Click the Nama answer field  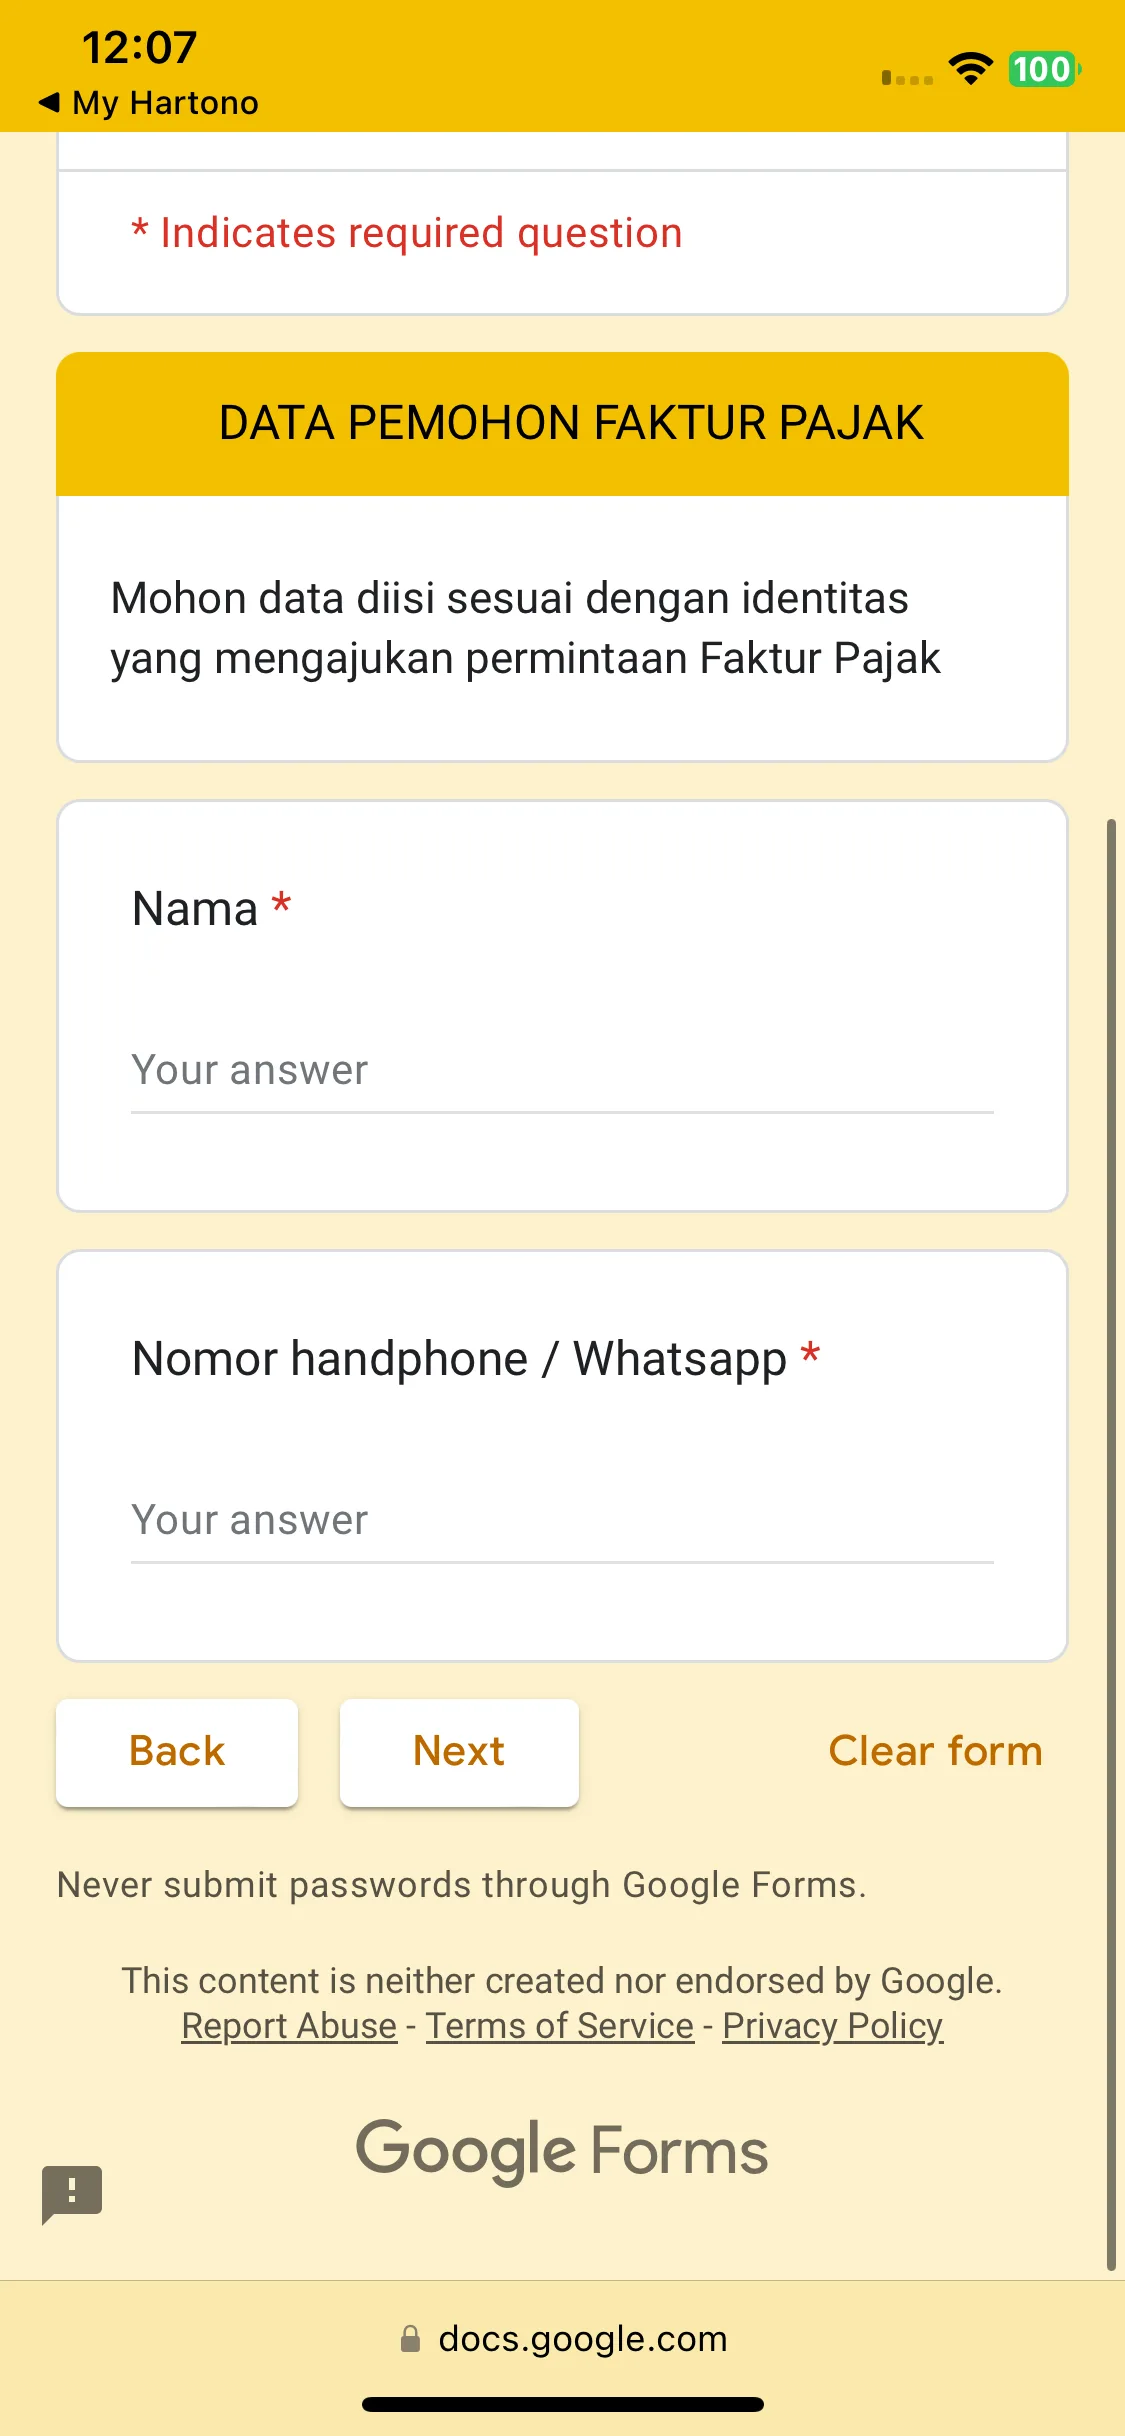[562, 1072]
